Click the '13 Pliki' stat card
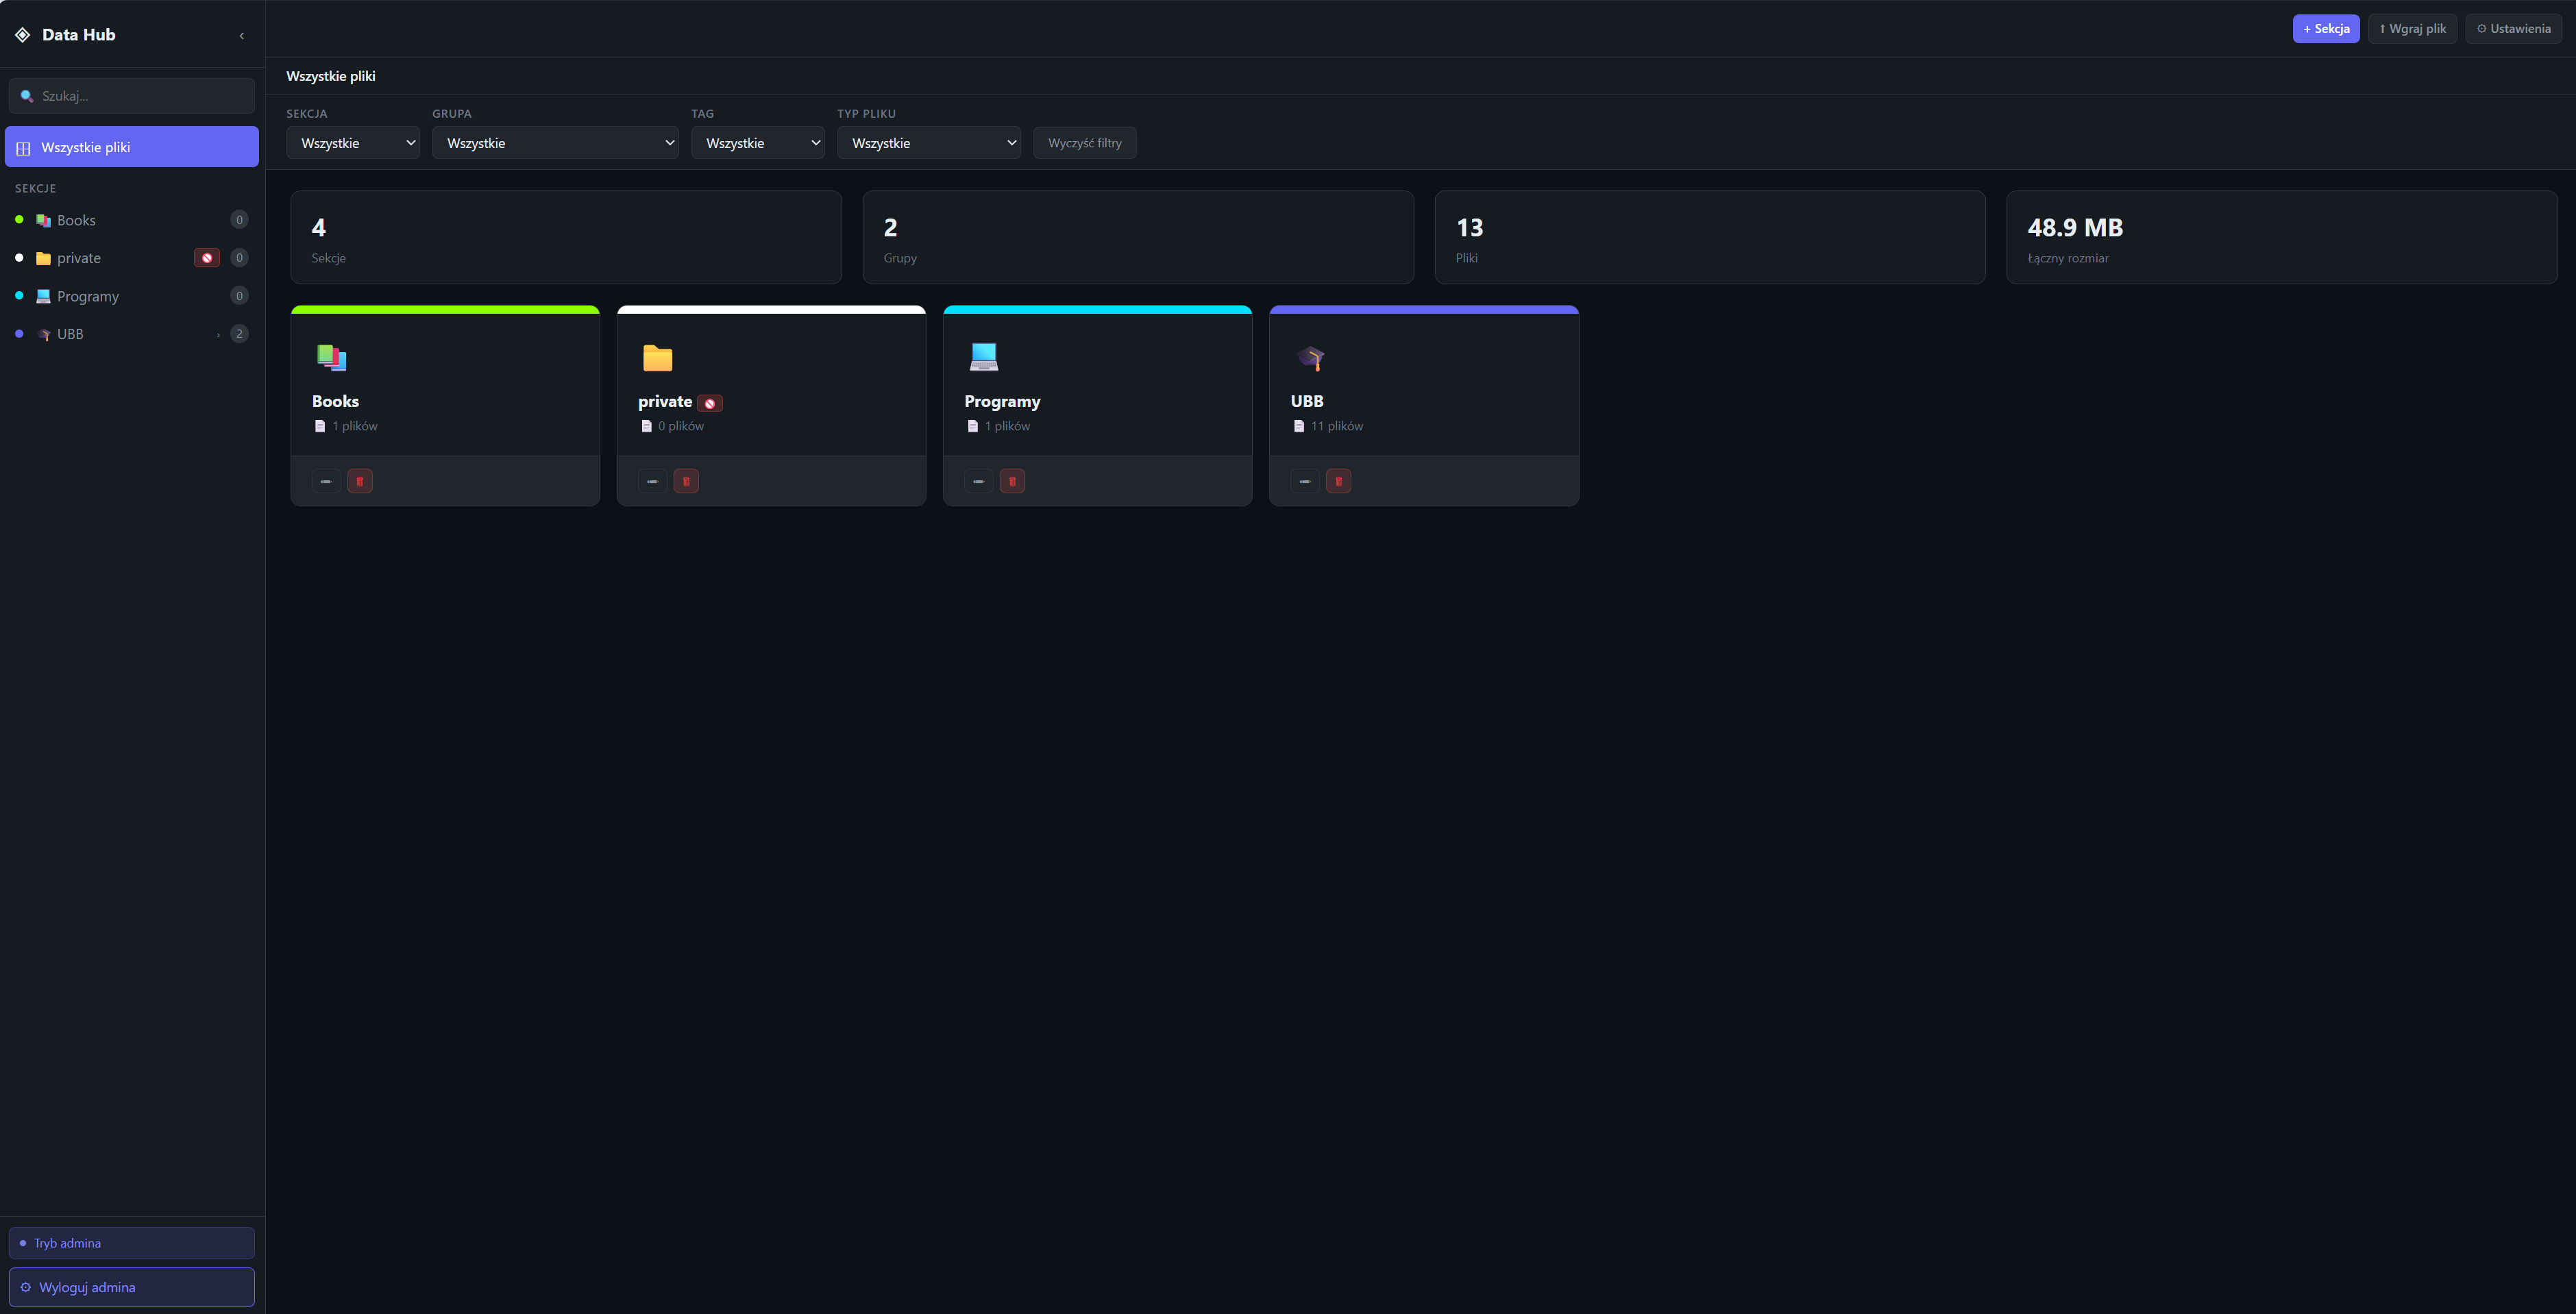The height and width of the screenshot is (1314, 2576). (x=1710, y=238)
